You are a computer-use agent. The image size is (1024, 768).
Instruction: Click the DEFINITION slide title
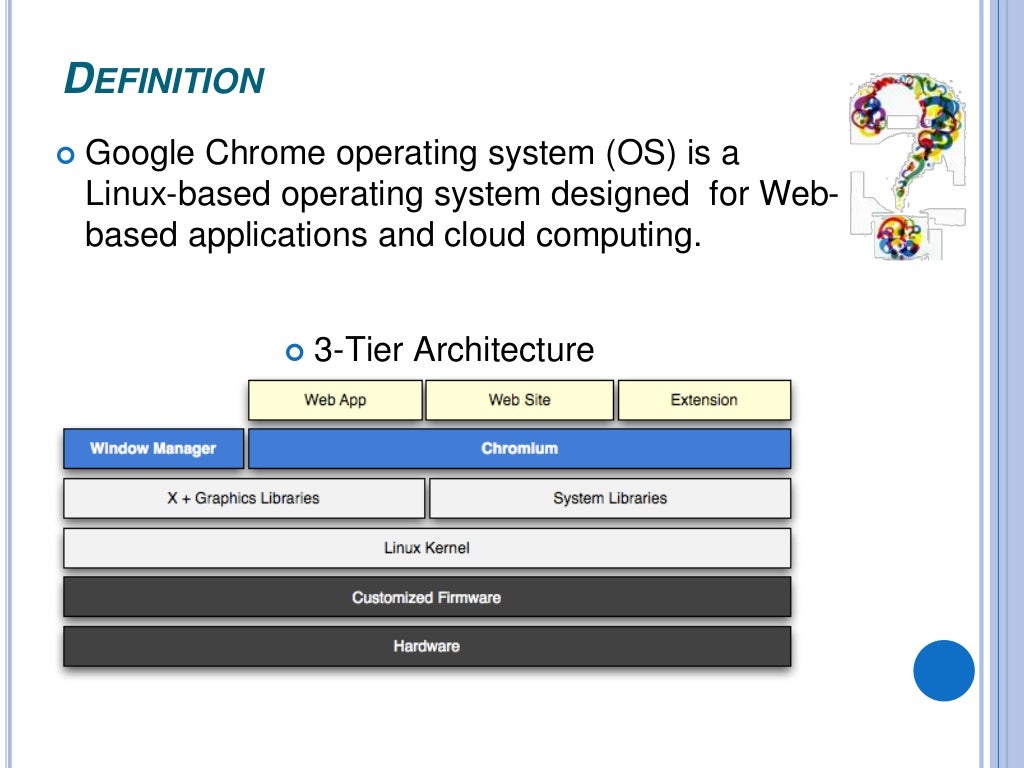click(163, 79)
